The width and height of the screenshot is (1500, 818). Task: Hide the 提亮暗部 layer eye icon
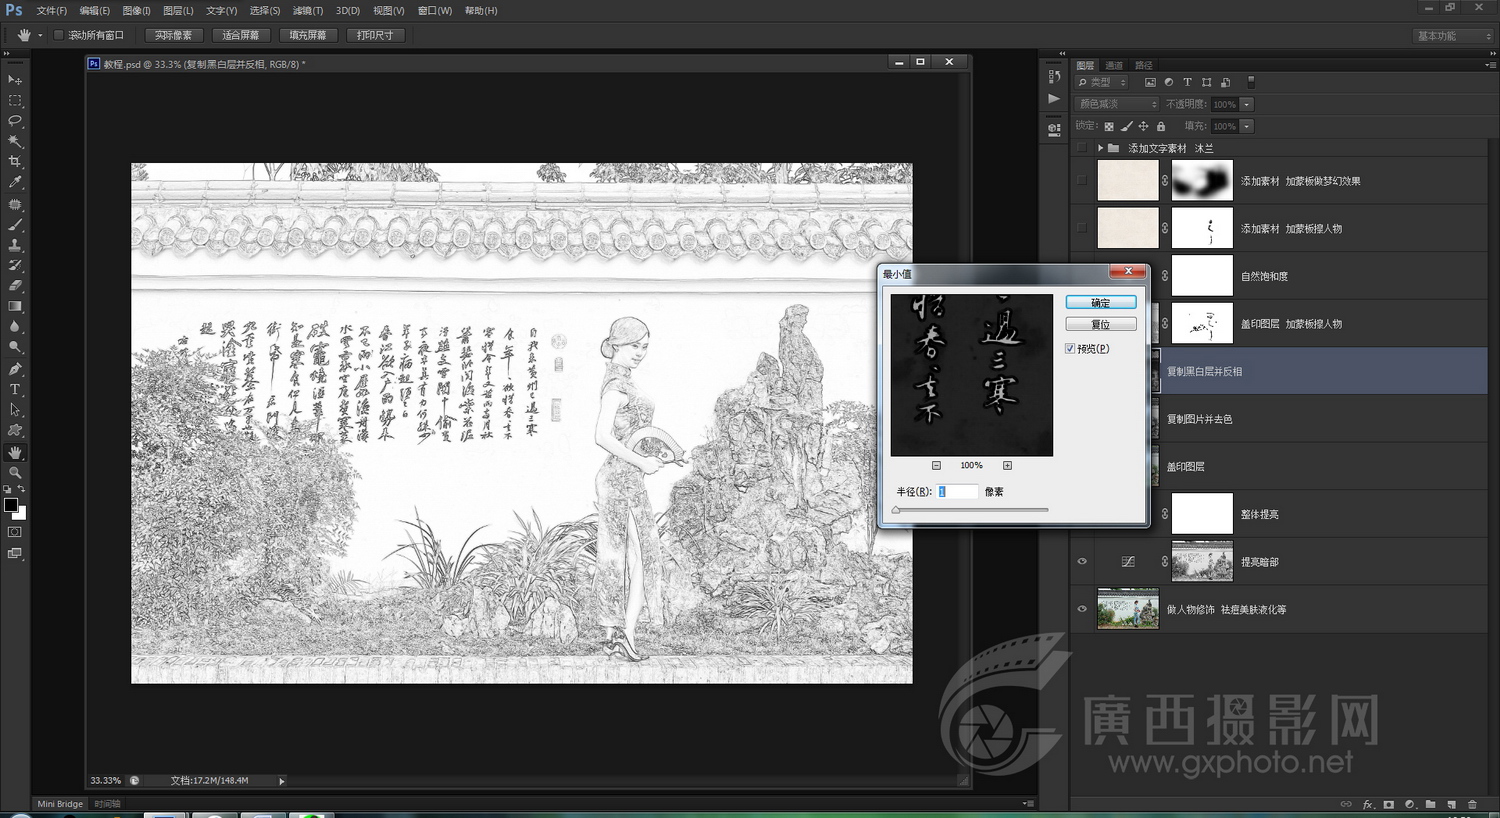pyautogui.click(x=1082, y=562)
